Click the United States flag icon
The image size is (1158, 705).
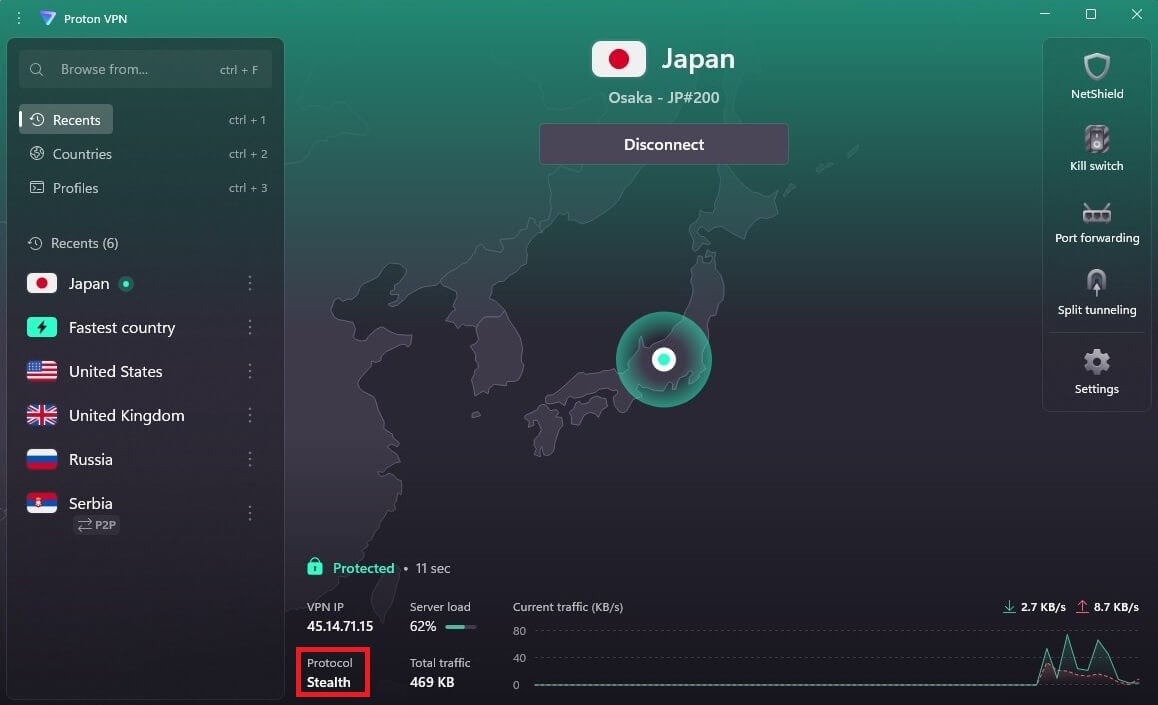tap(41, 371)
